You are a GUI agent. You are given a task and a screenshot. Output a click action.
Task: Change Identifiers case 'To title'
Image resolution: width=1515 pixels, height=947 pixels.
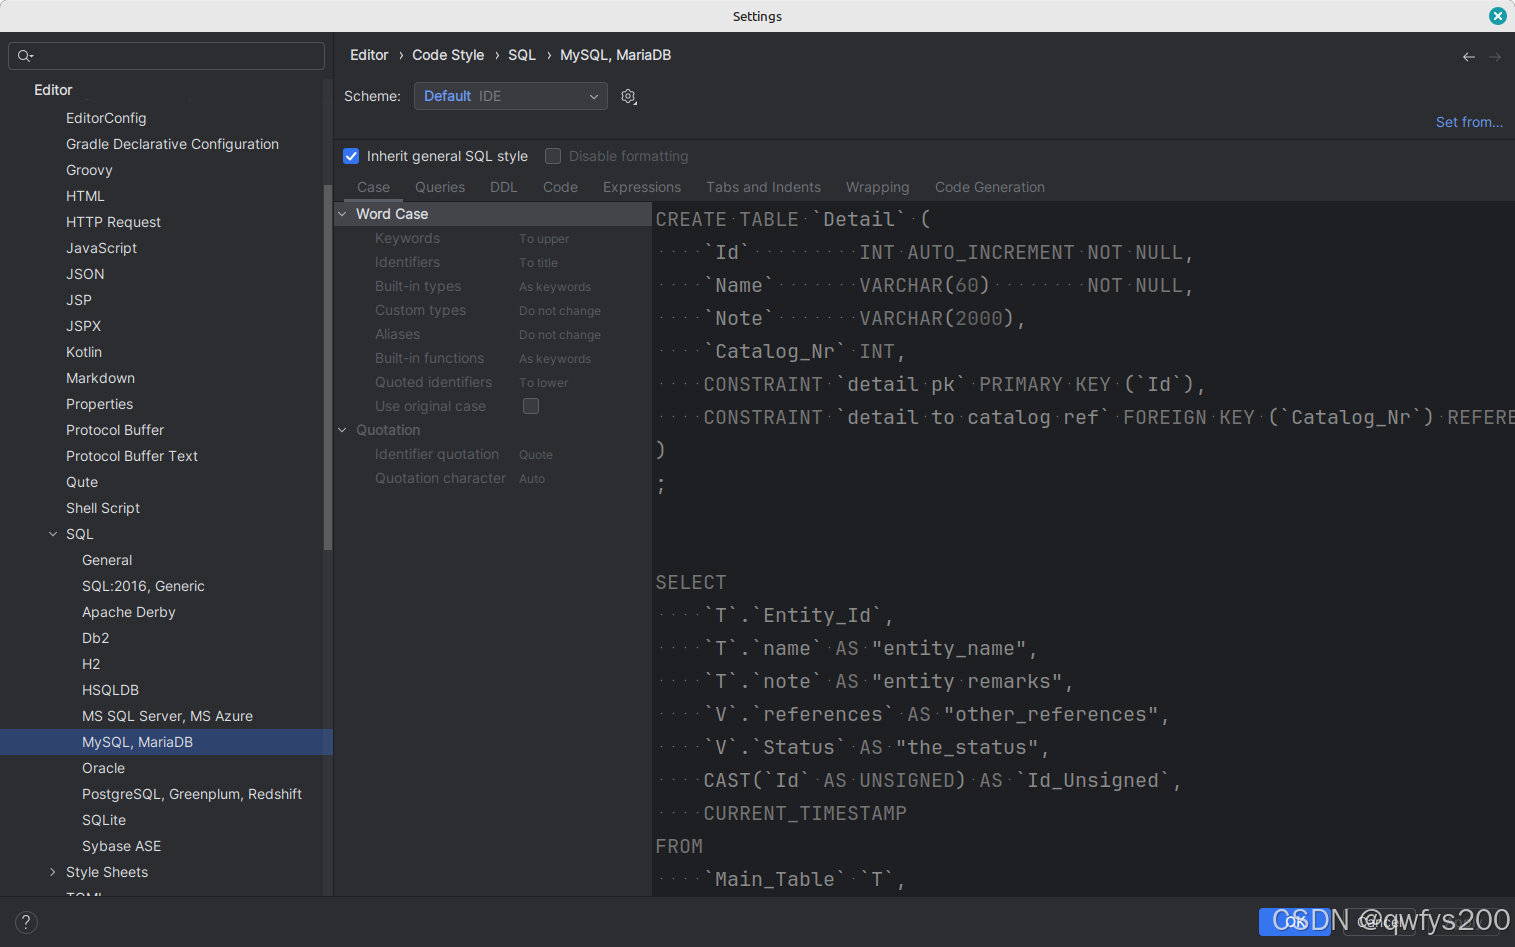tap(538, 263)
